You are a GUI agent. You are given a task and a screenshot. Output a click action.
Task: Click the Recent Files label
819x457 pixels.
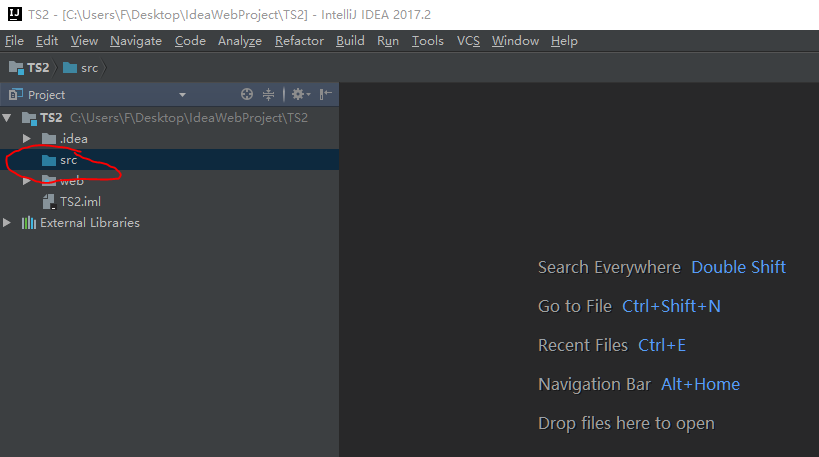tap(583, 345)
